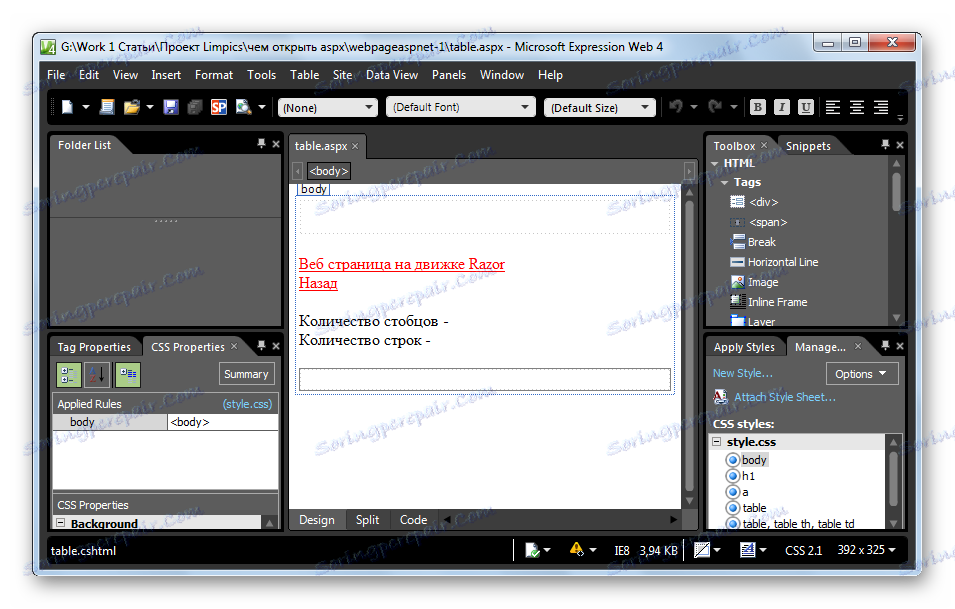Select the body style under style.css

coord(752,459)
